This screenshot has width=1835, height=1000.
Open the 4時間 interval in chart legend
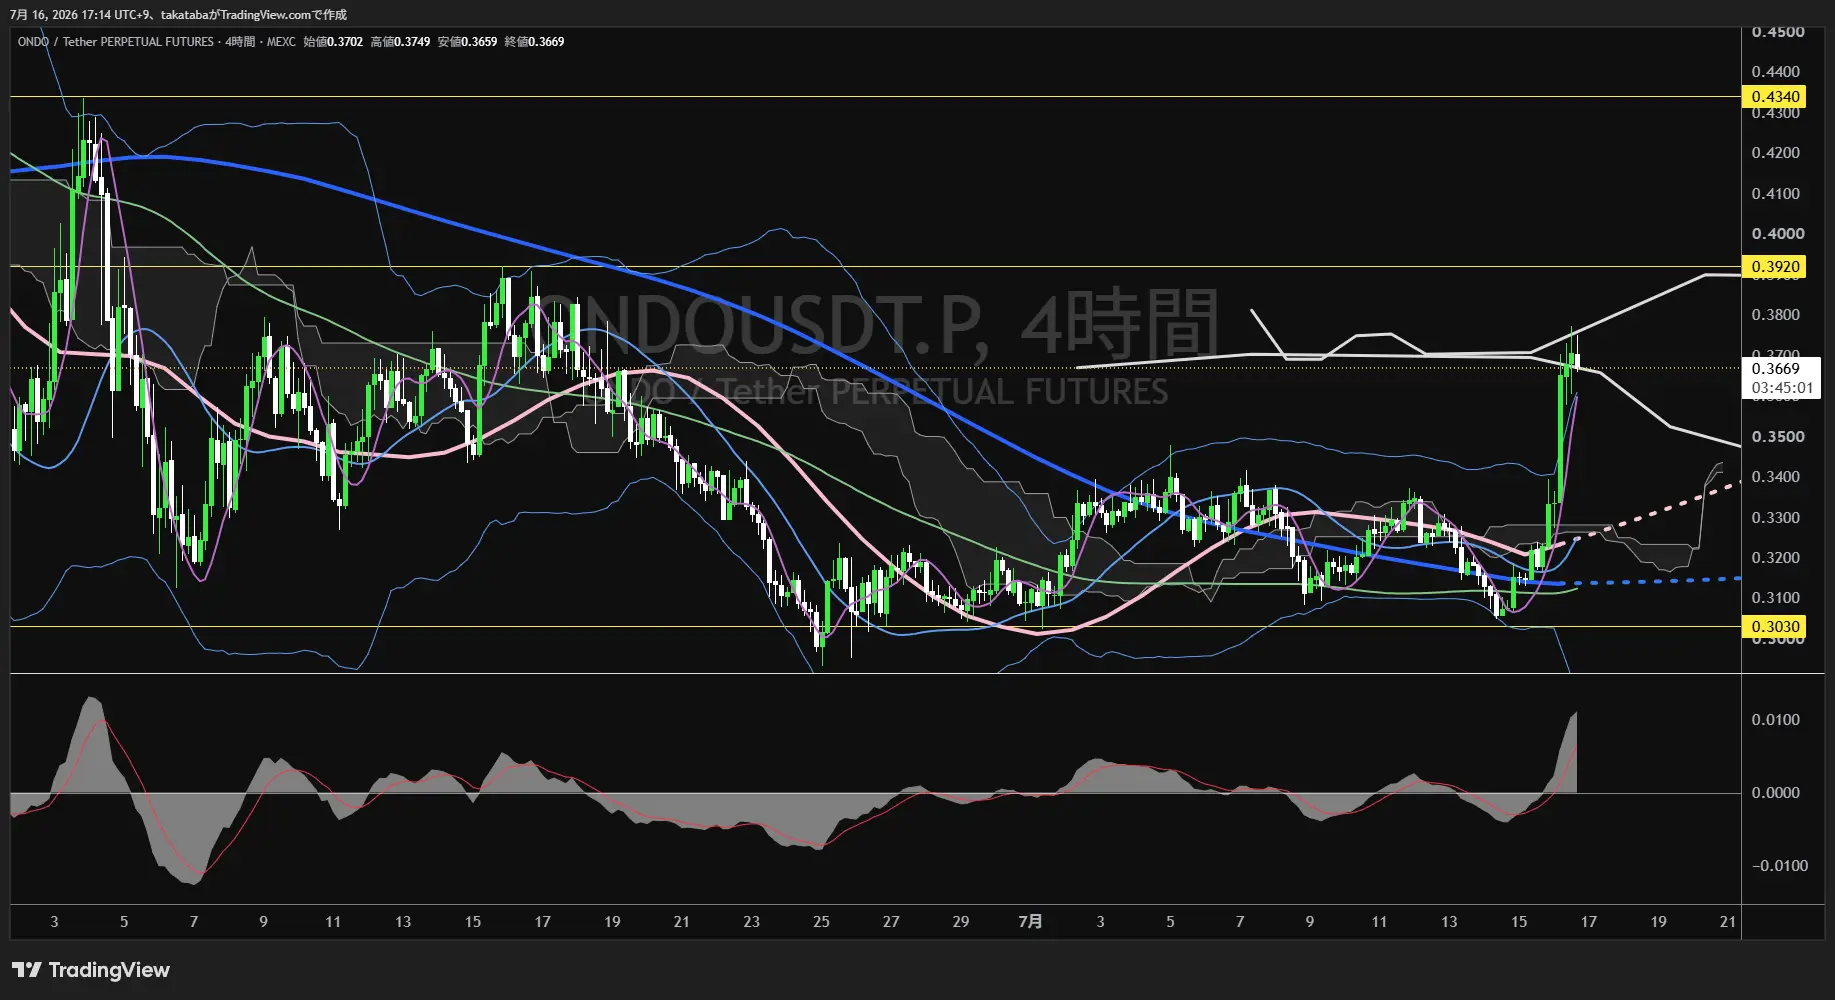(240, 42)
